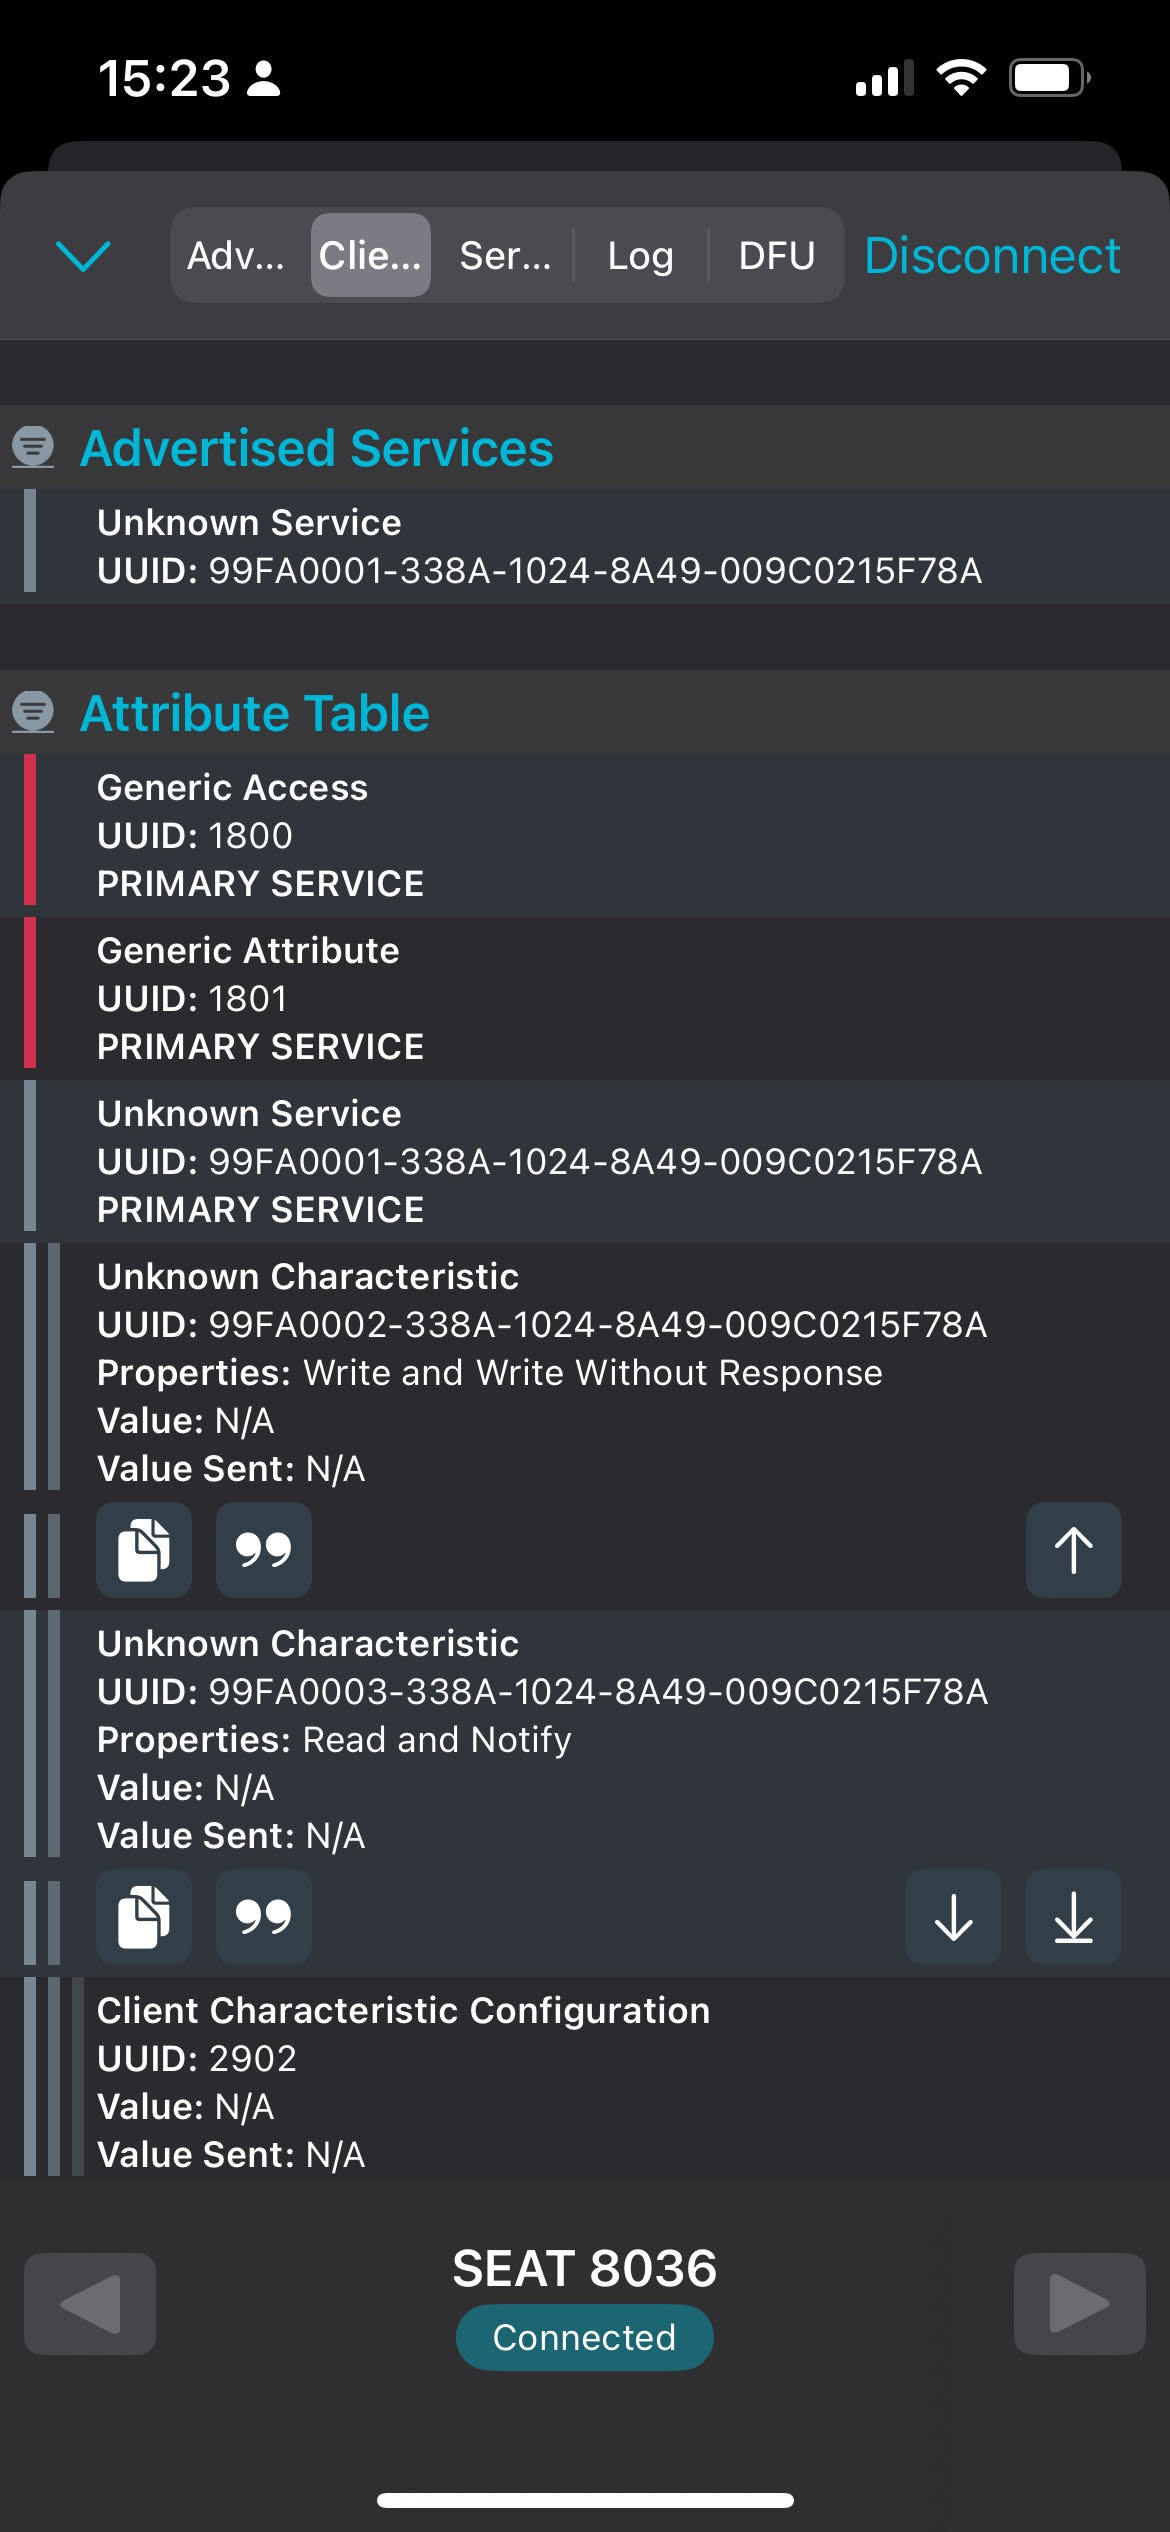This screenshot has width=1170, height=2532.
Task: Tap write up-arrow for 99FA0002 characteristic
Action: [x=1073, y=1549]
